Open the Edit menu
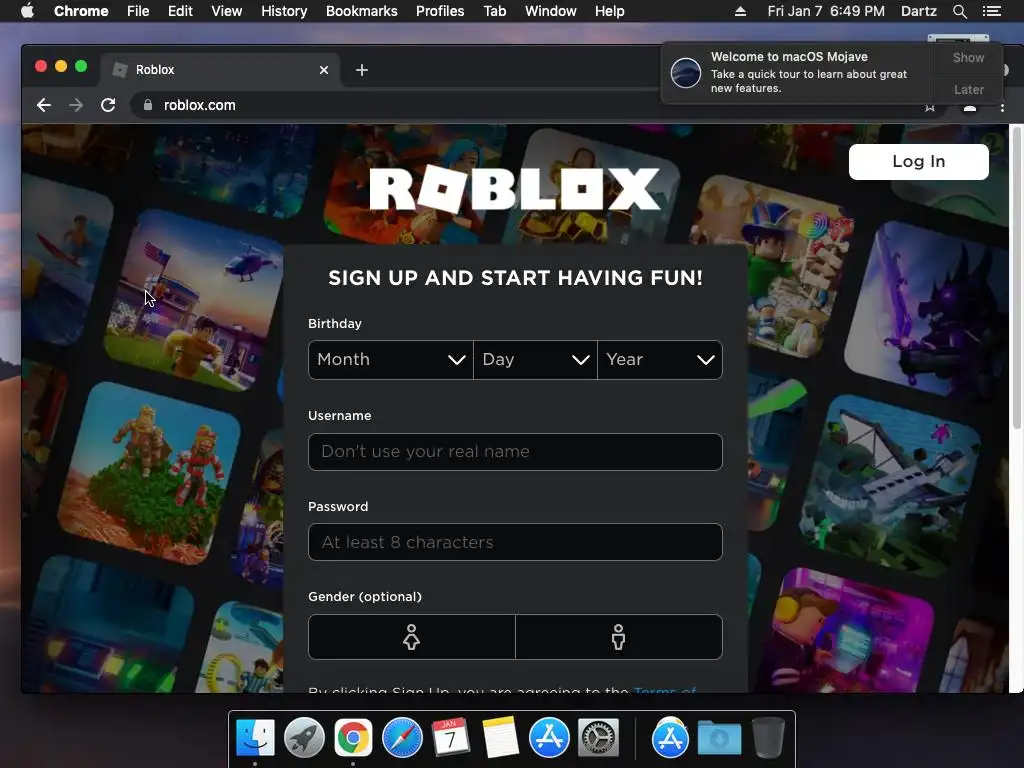 pos(180,11)
